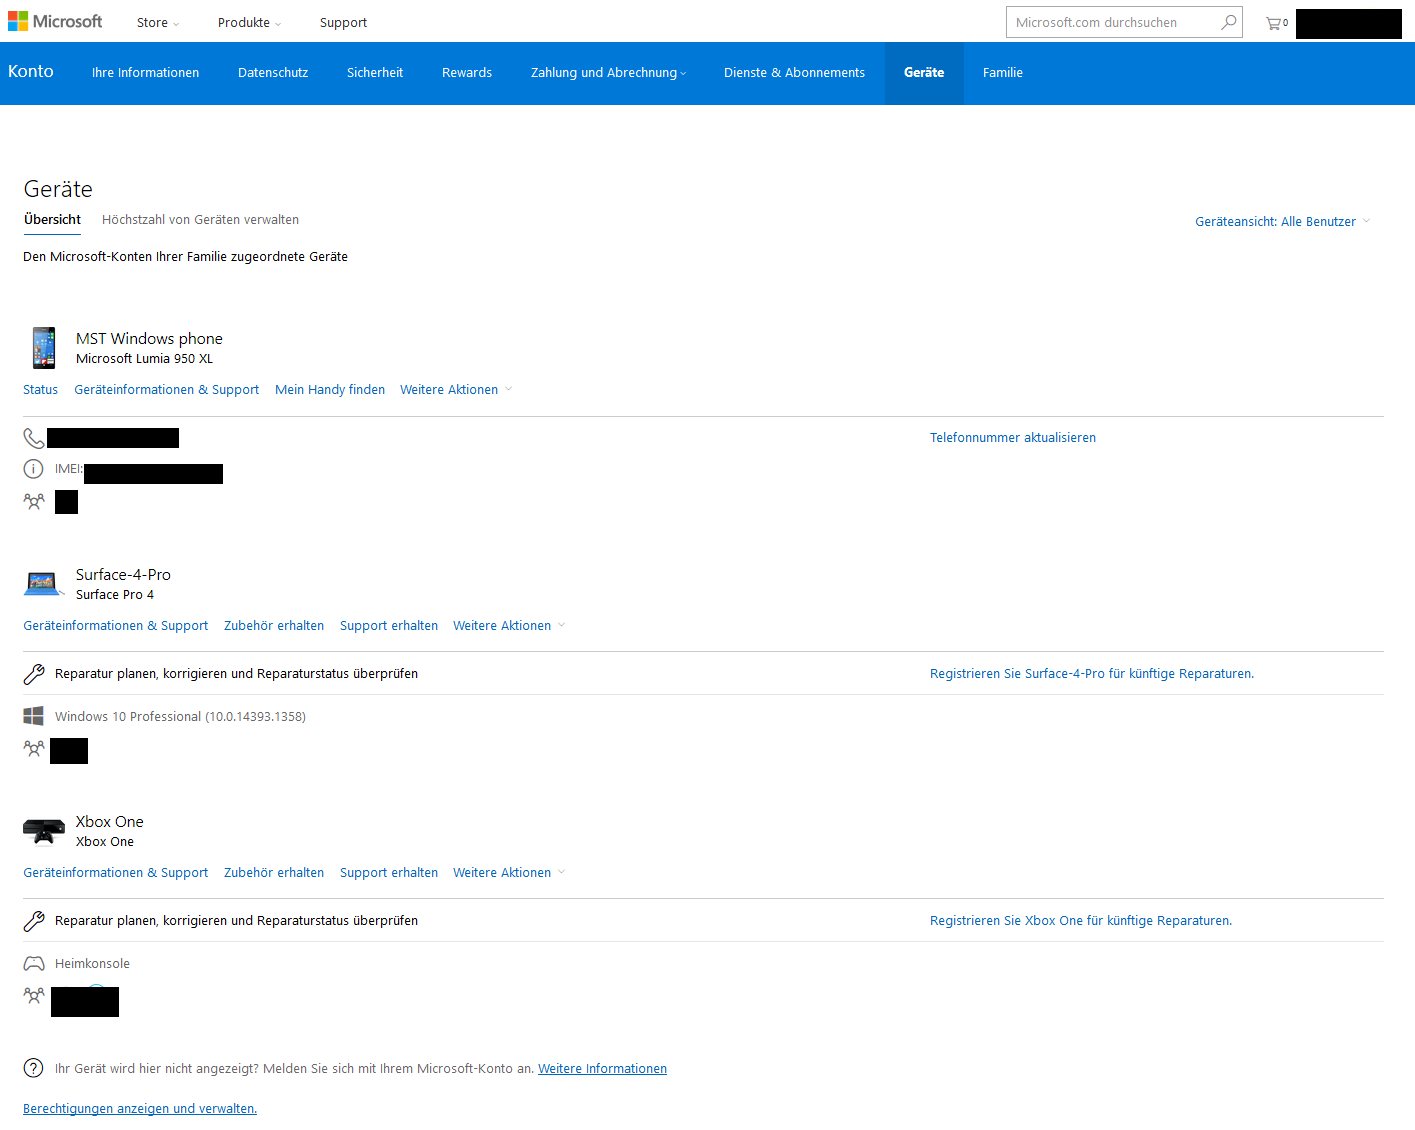Open Geräteinformationen & Support for Surface-4-Pro

116,626
